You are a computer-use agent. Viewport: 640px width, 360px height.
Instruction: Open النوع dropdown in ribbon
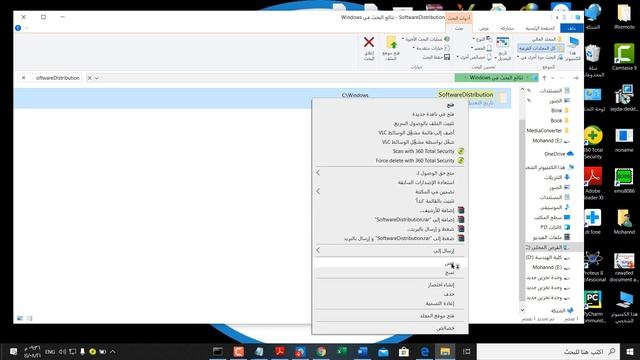(x=482, y=39)
